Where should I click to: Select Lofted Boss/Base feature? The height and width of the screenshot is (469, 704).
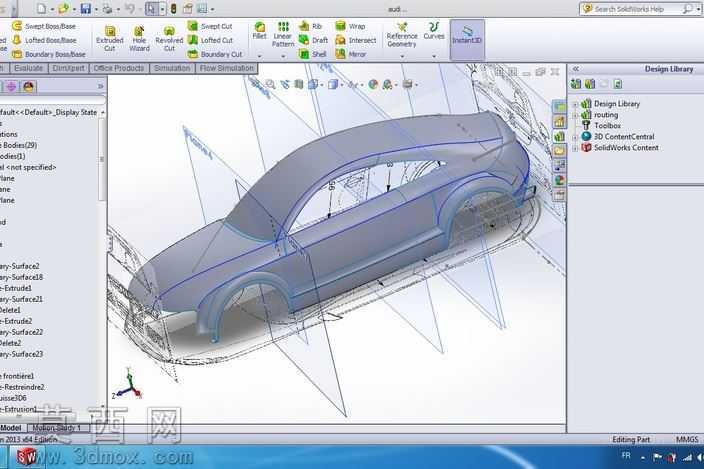point(44,40)
